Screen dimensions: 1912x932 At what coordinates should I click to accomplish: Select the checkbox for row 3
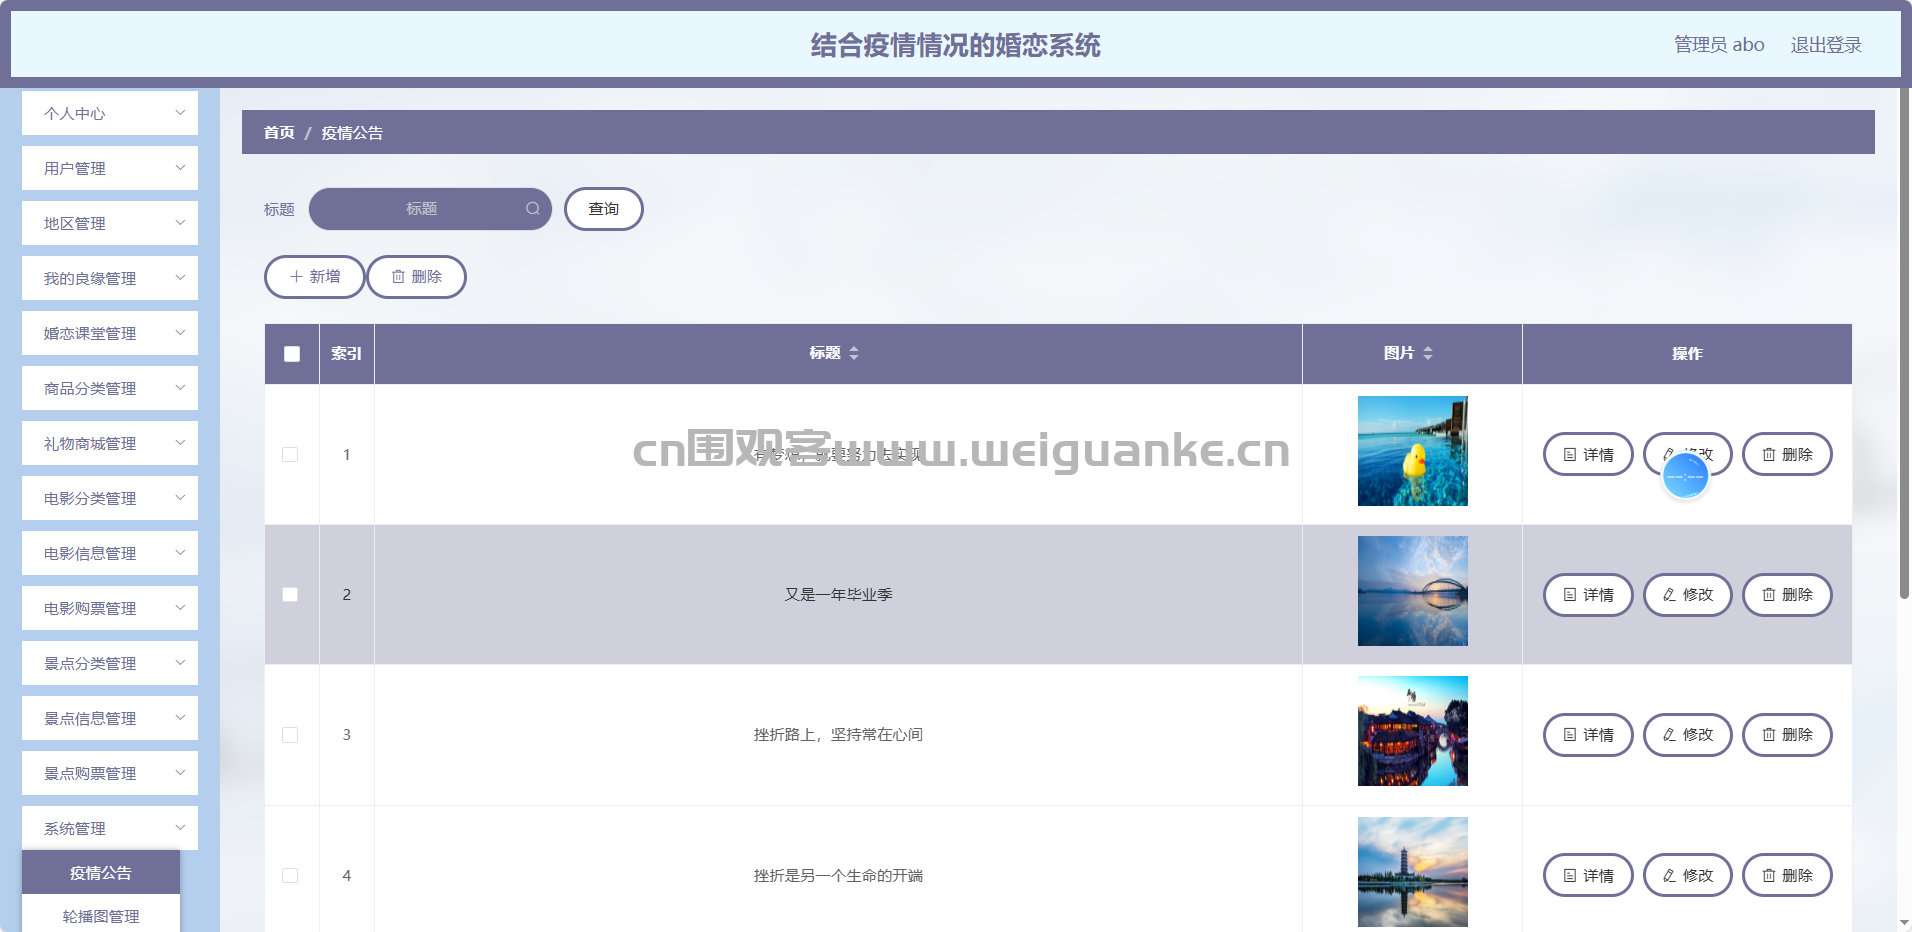pyautogui.click(x=290, y=735)
